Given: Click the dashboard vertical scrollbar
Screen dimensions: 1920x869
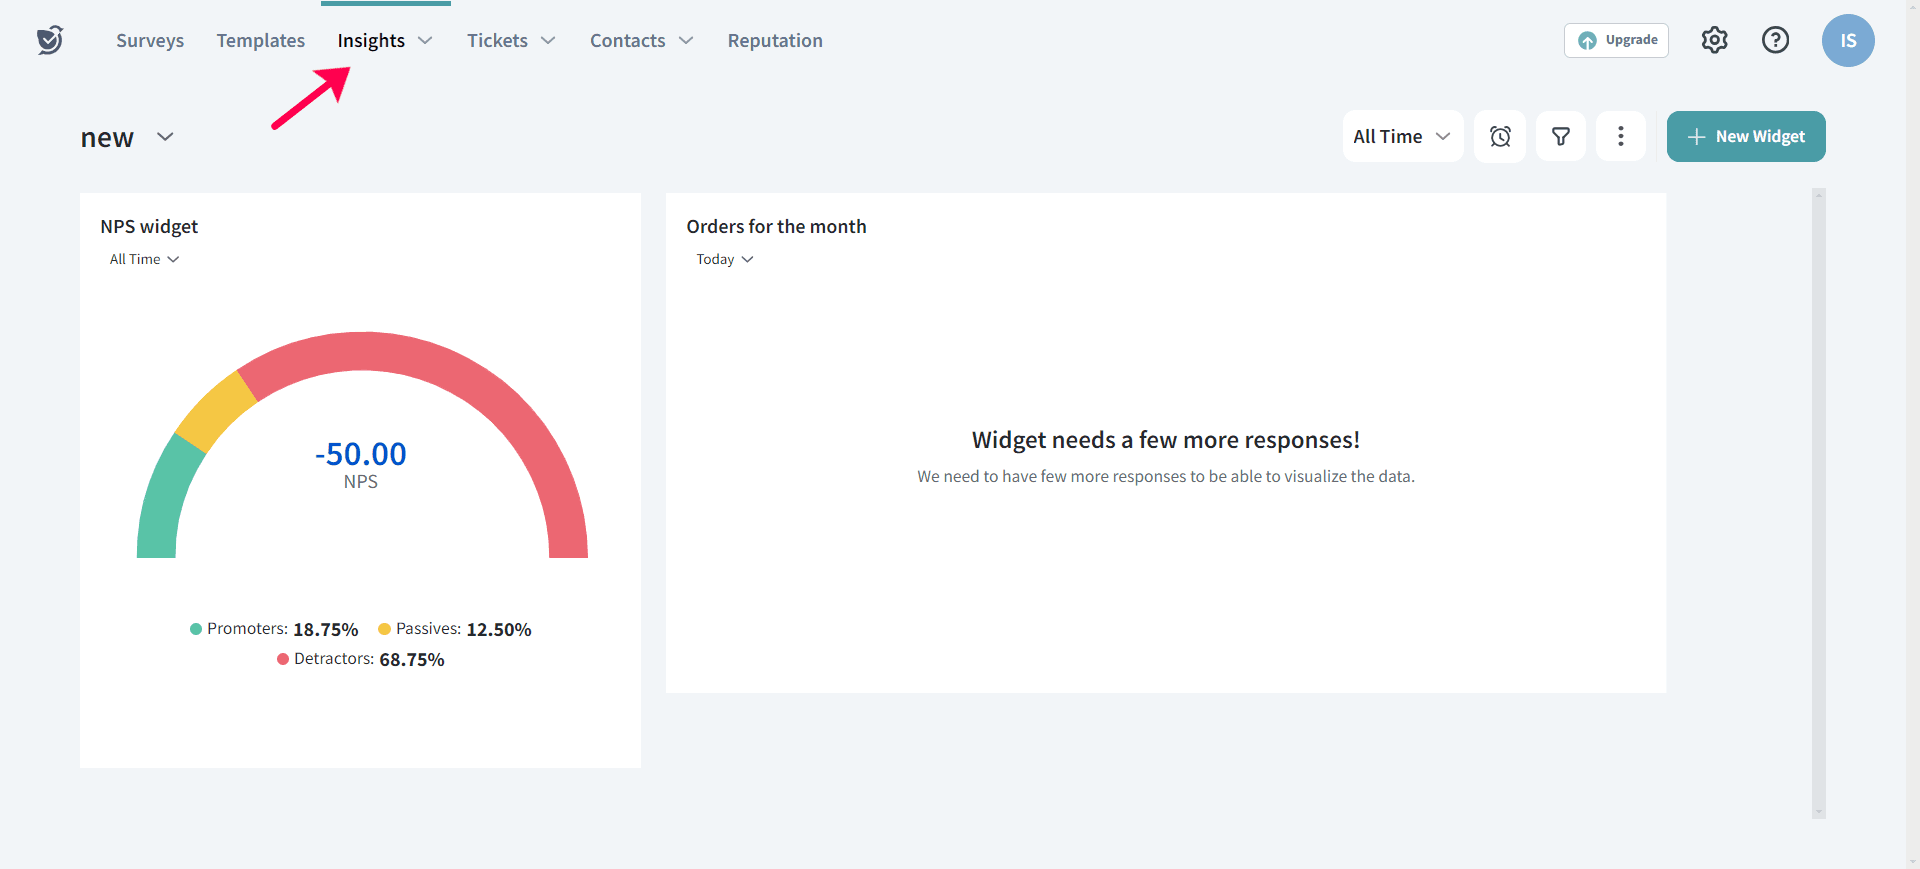Looking at the screenshot, I should (x=1818, y=500).
